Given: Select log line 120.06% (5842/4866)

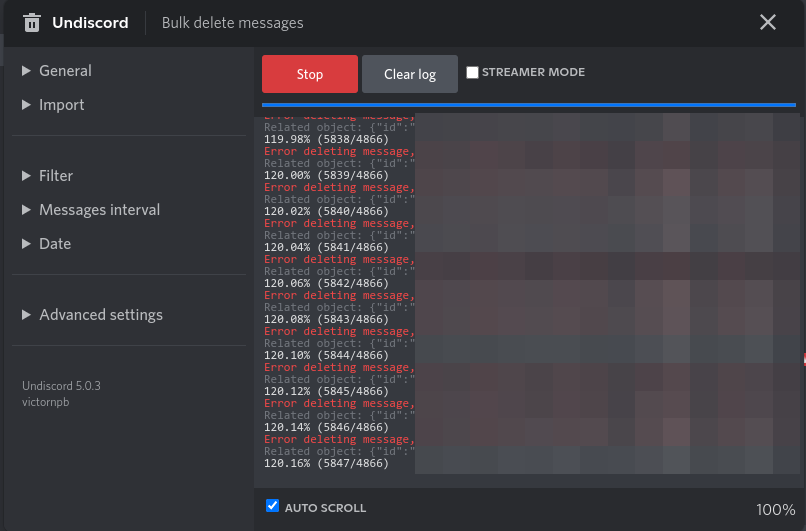Looking at the screenshot, I should tap(326, 283).
